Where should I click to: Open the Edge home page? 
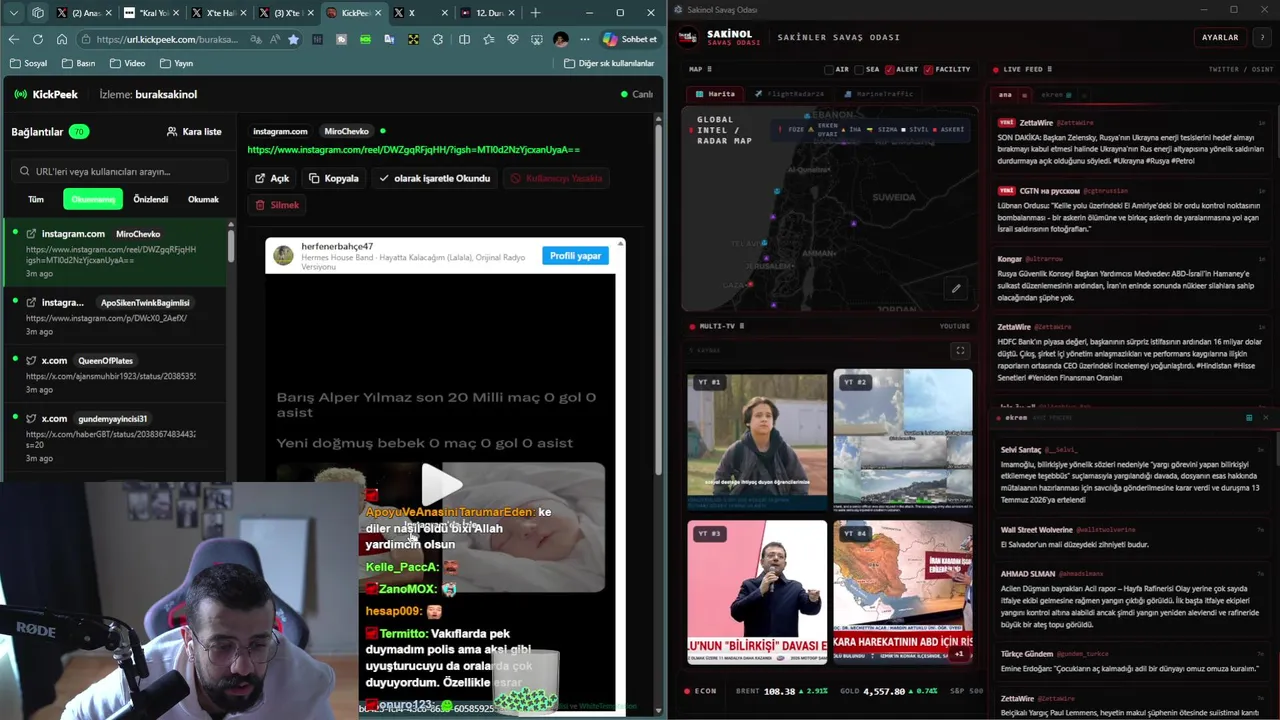point(62,39)
